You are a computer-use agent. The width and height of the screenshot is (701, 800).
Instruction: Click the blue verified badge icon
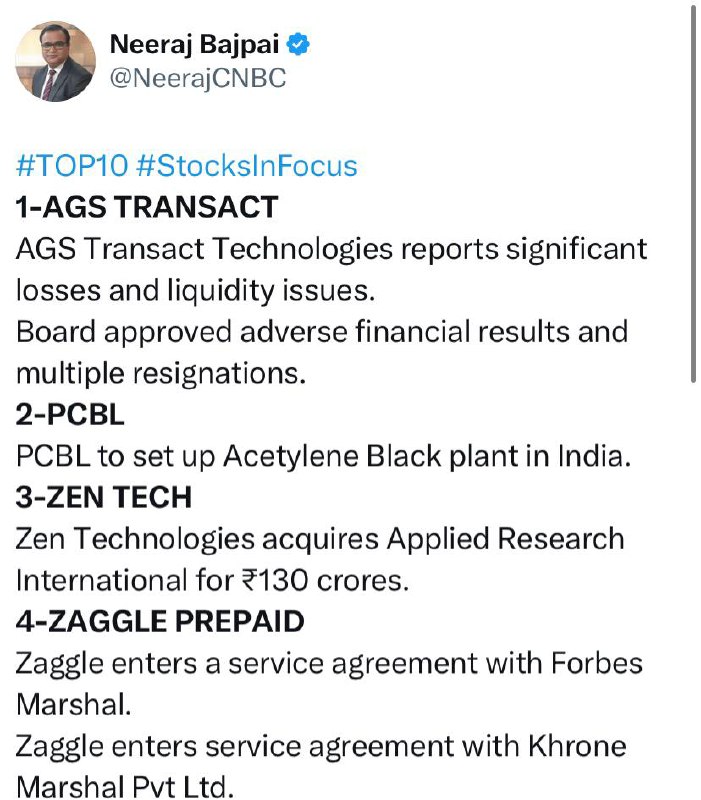tap(298, 44)
